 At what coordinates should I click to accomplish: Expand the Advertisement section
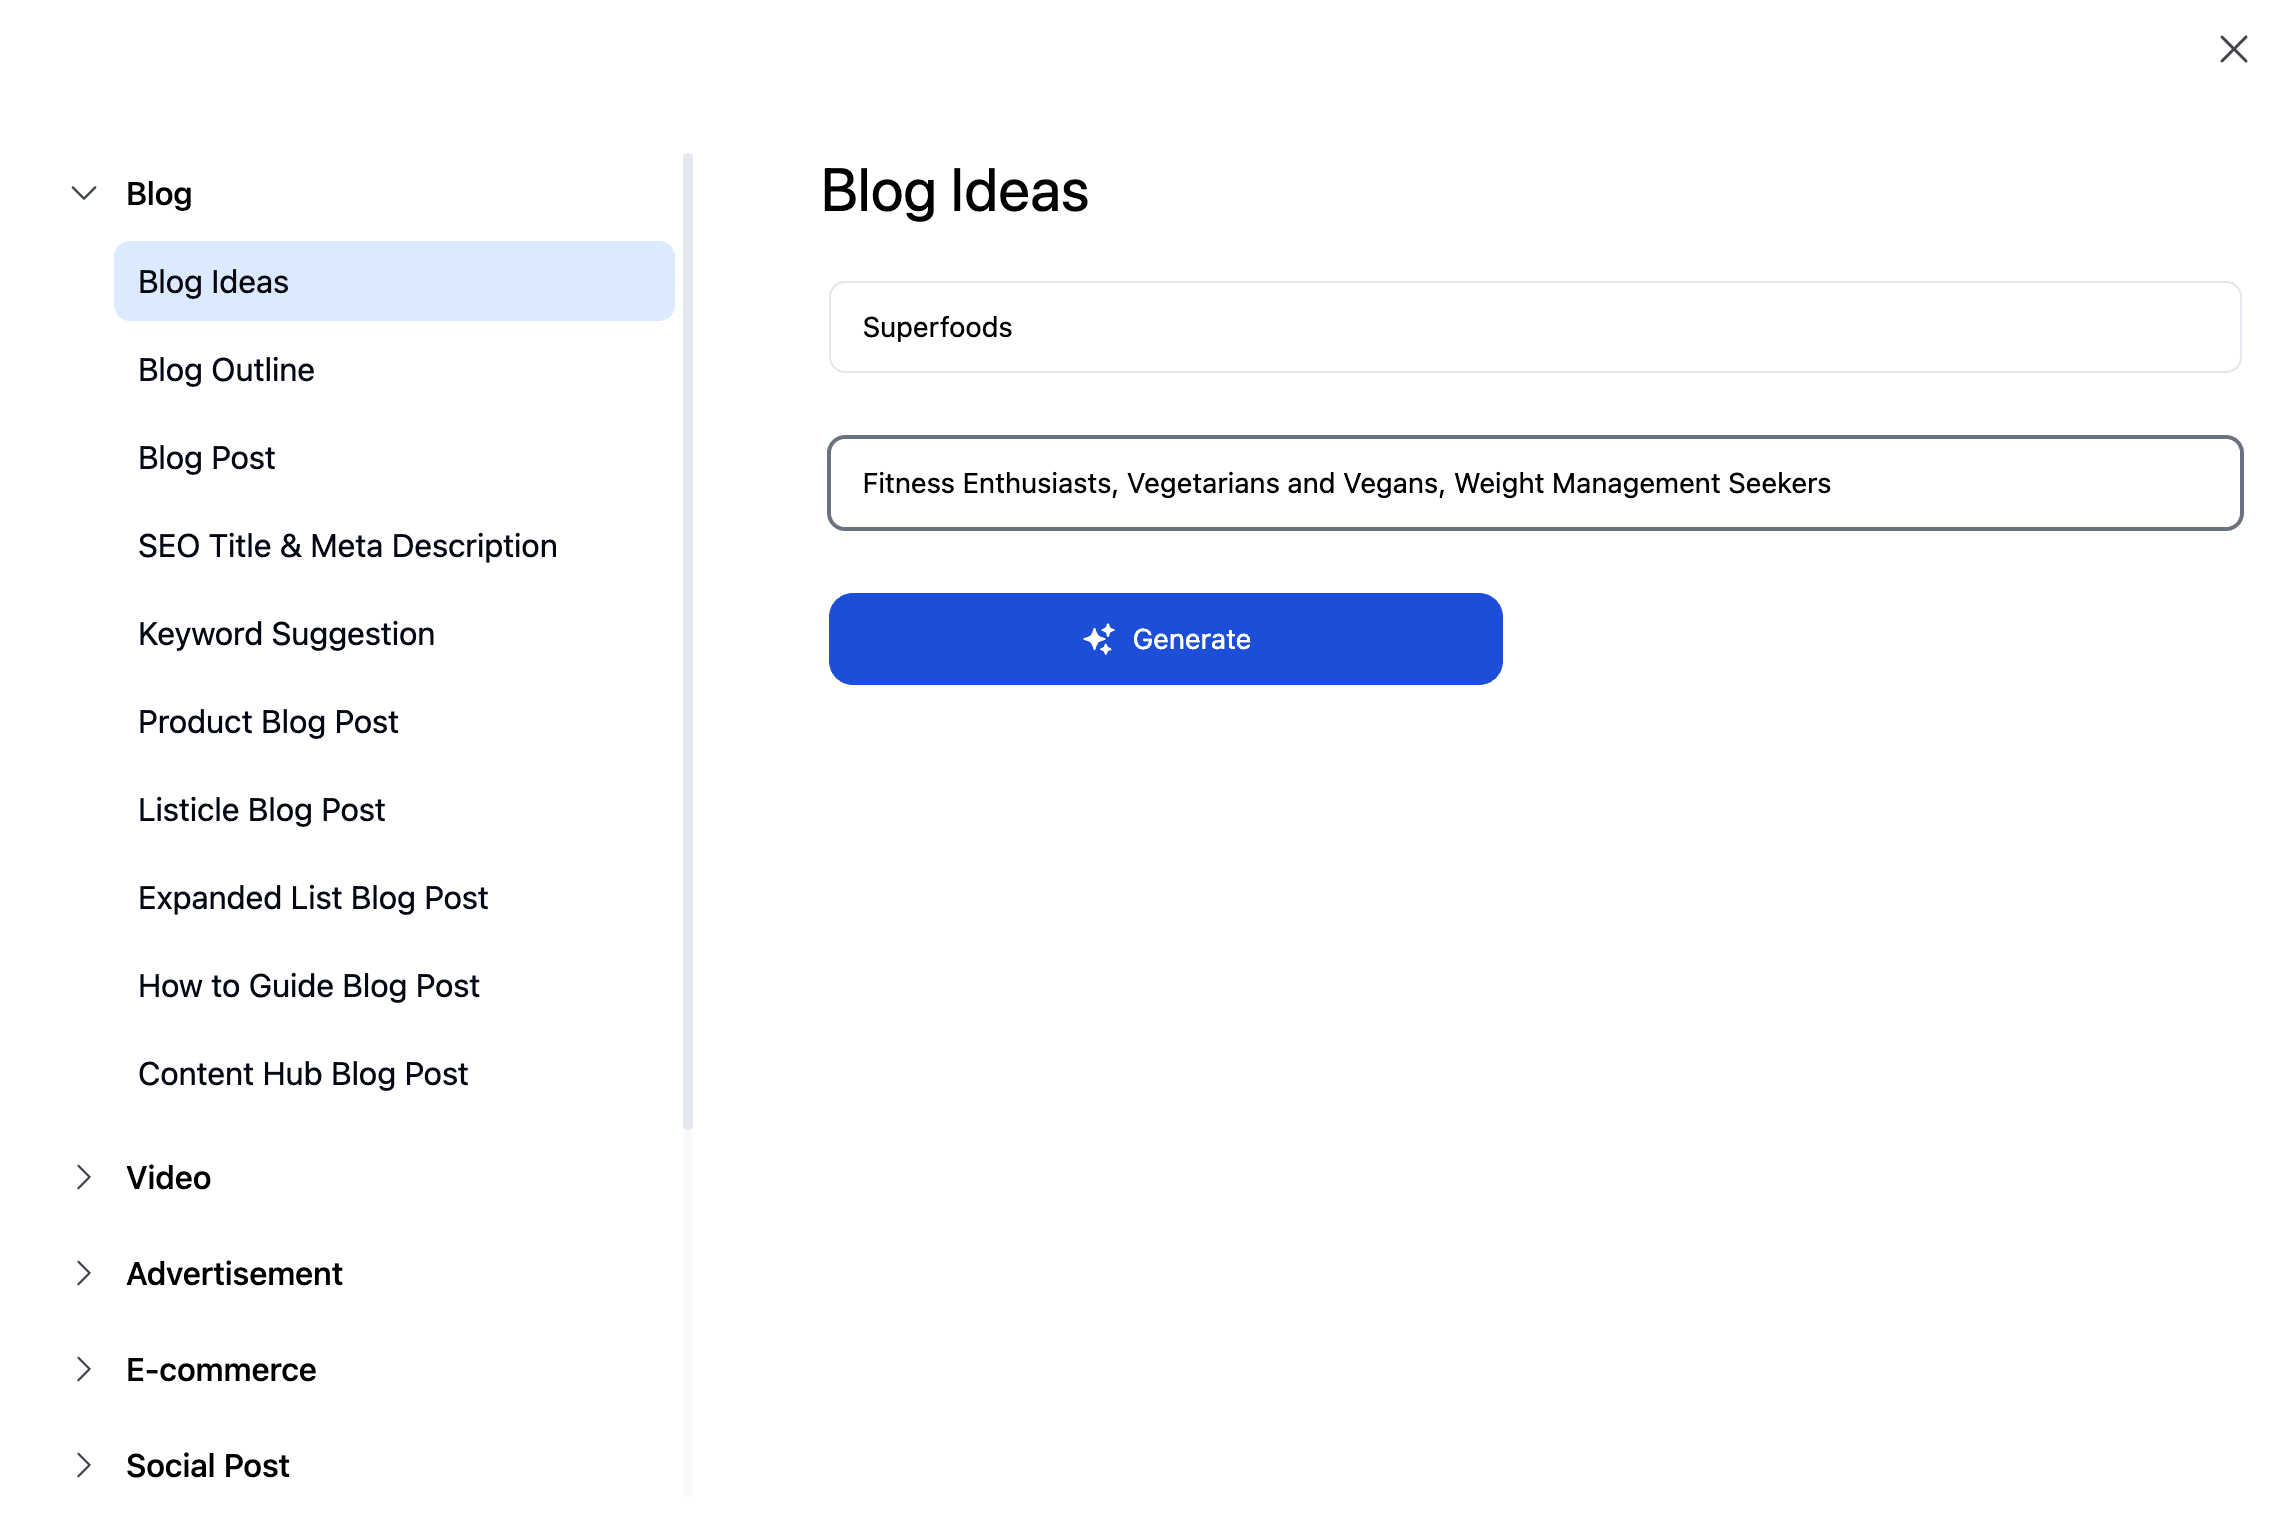tap(82, 1272)
